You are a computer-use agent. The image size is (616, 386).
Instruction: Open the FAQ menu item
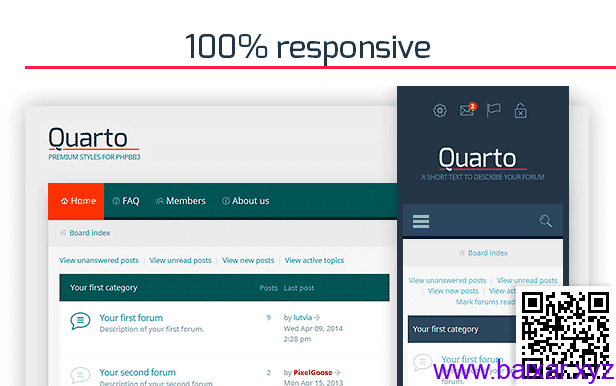(126, 201)
